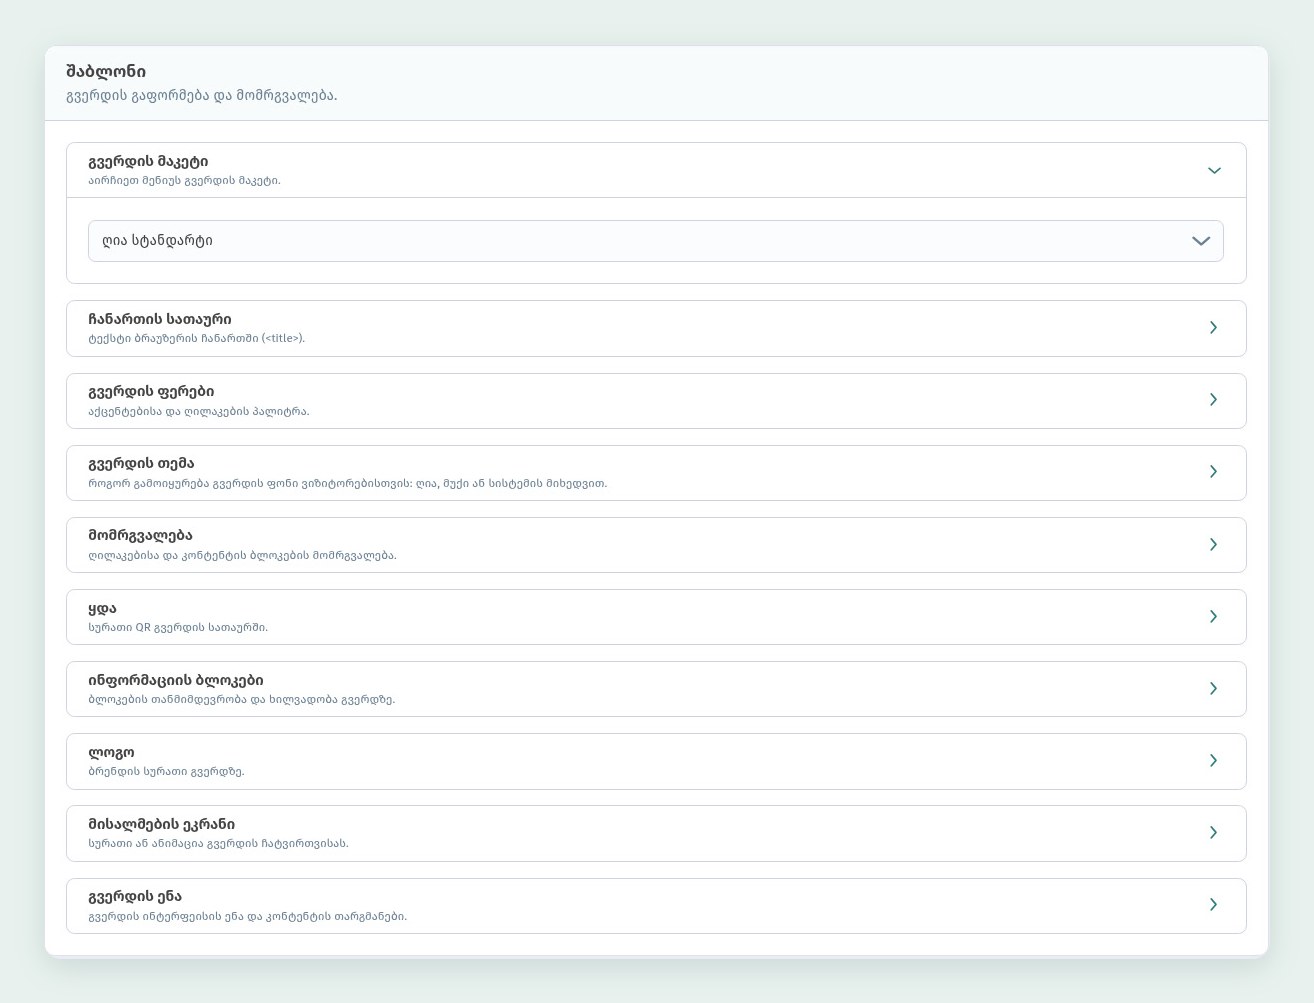Click the გვერდის მაკეტი heading
The image size is (1314, 1003).
coord(148,162)
